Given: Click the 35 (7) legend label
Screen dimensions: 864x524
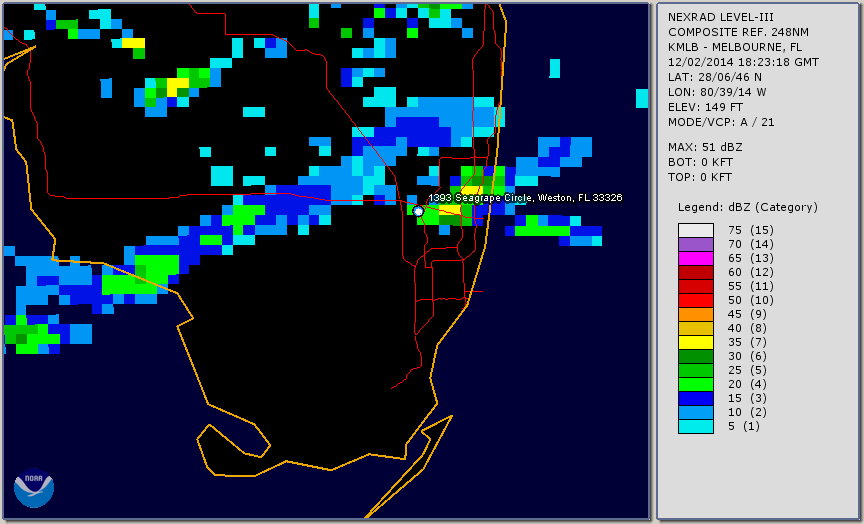Looking at the screenshot, I should 747,342.
